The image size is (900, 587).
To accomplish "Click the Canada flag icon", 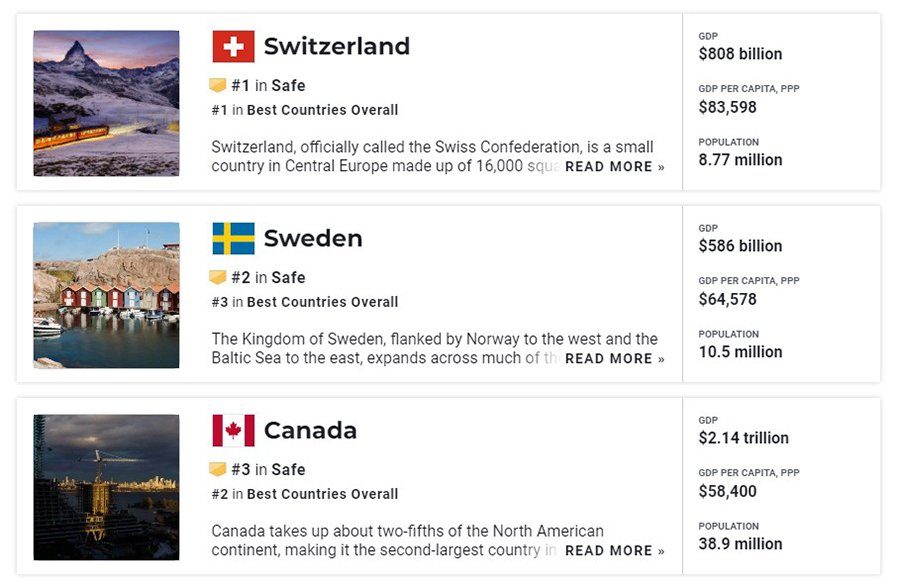I will point(233,430).
